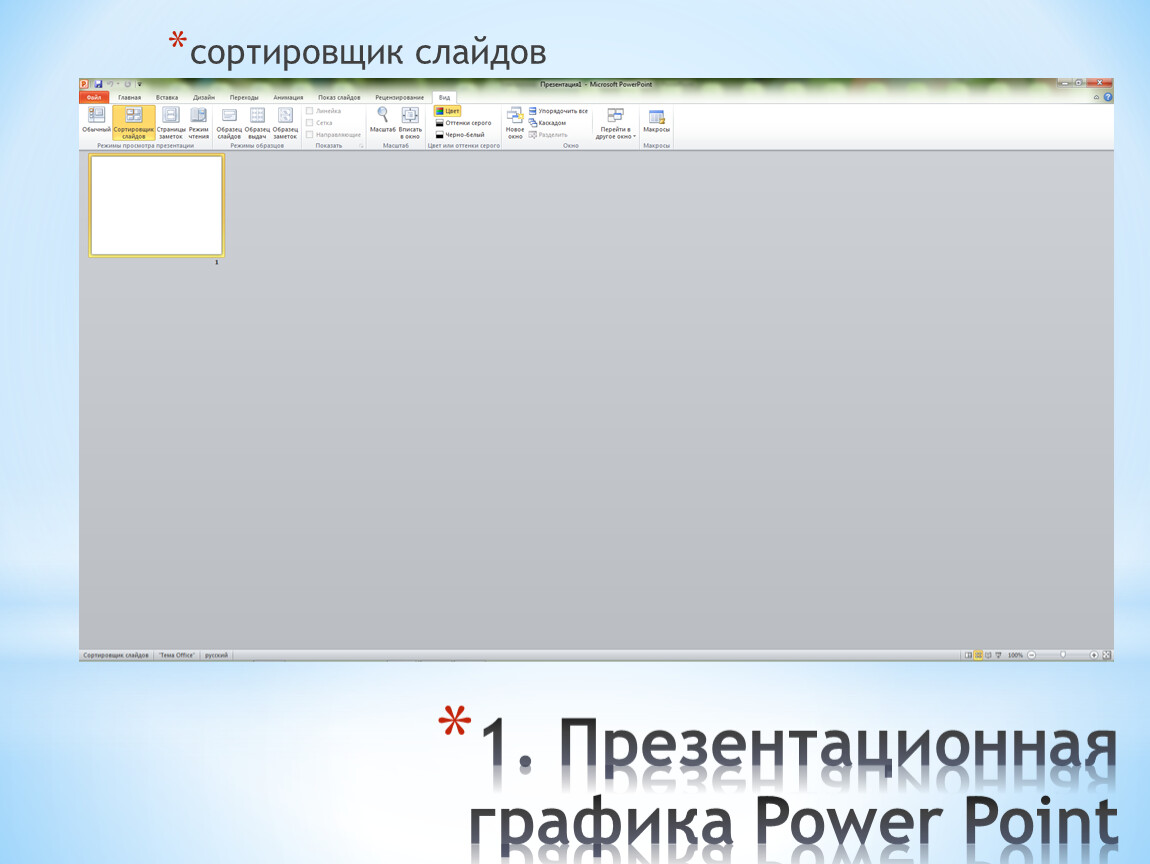Click 100% zoom level in status bar
Screen dimensions: 1150x864
coord(1015,655)
